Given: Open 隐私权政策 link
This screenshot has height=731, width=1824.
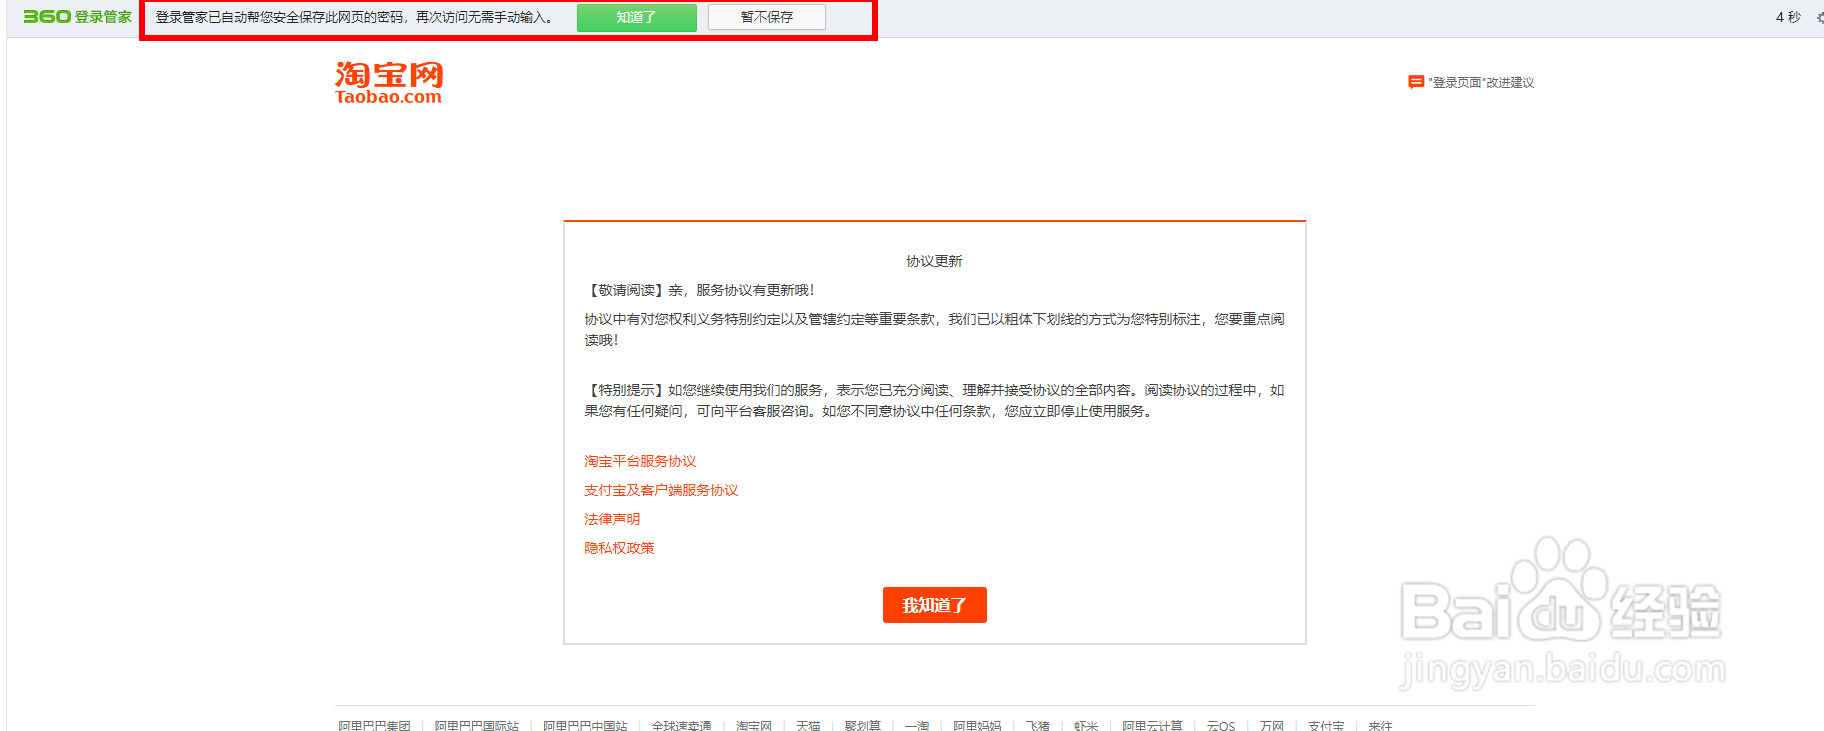Looking at the screenshot, I should (619, 548).
